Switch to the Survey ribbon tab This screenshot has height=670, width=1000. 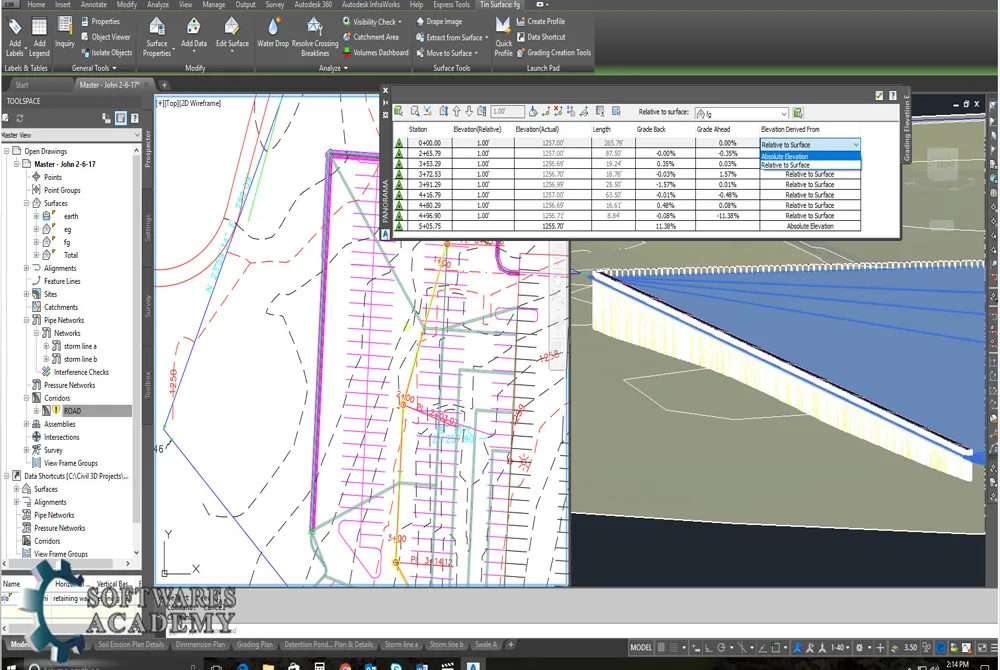[275, 4]
